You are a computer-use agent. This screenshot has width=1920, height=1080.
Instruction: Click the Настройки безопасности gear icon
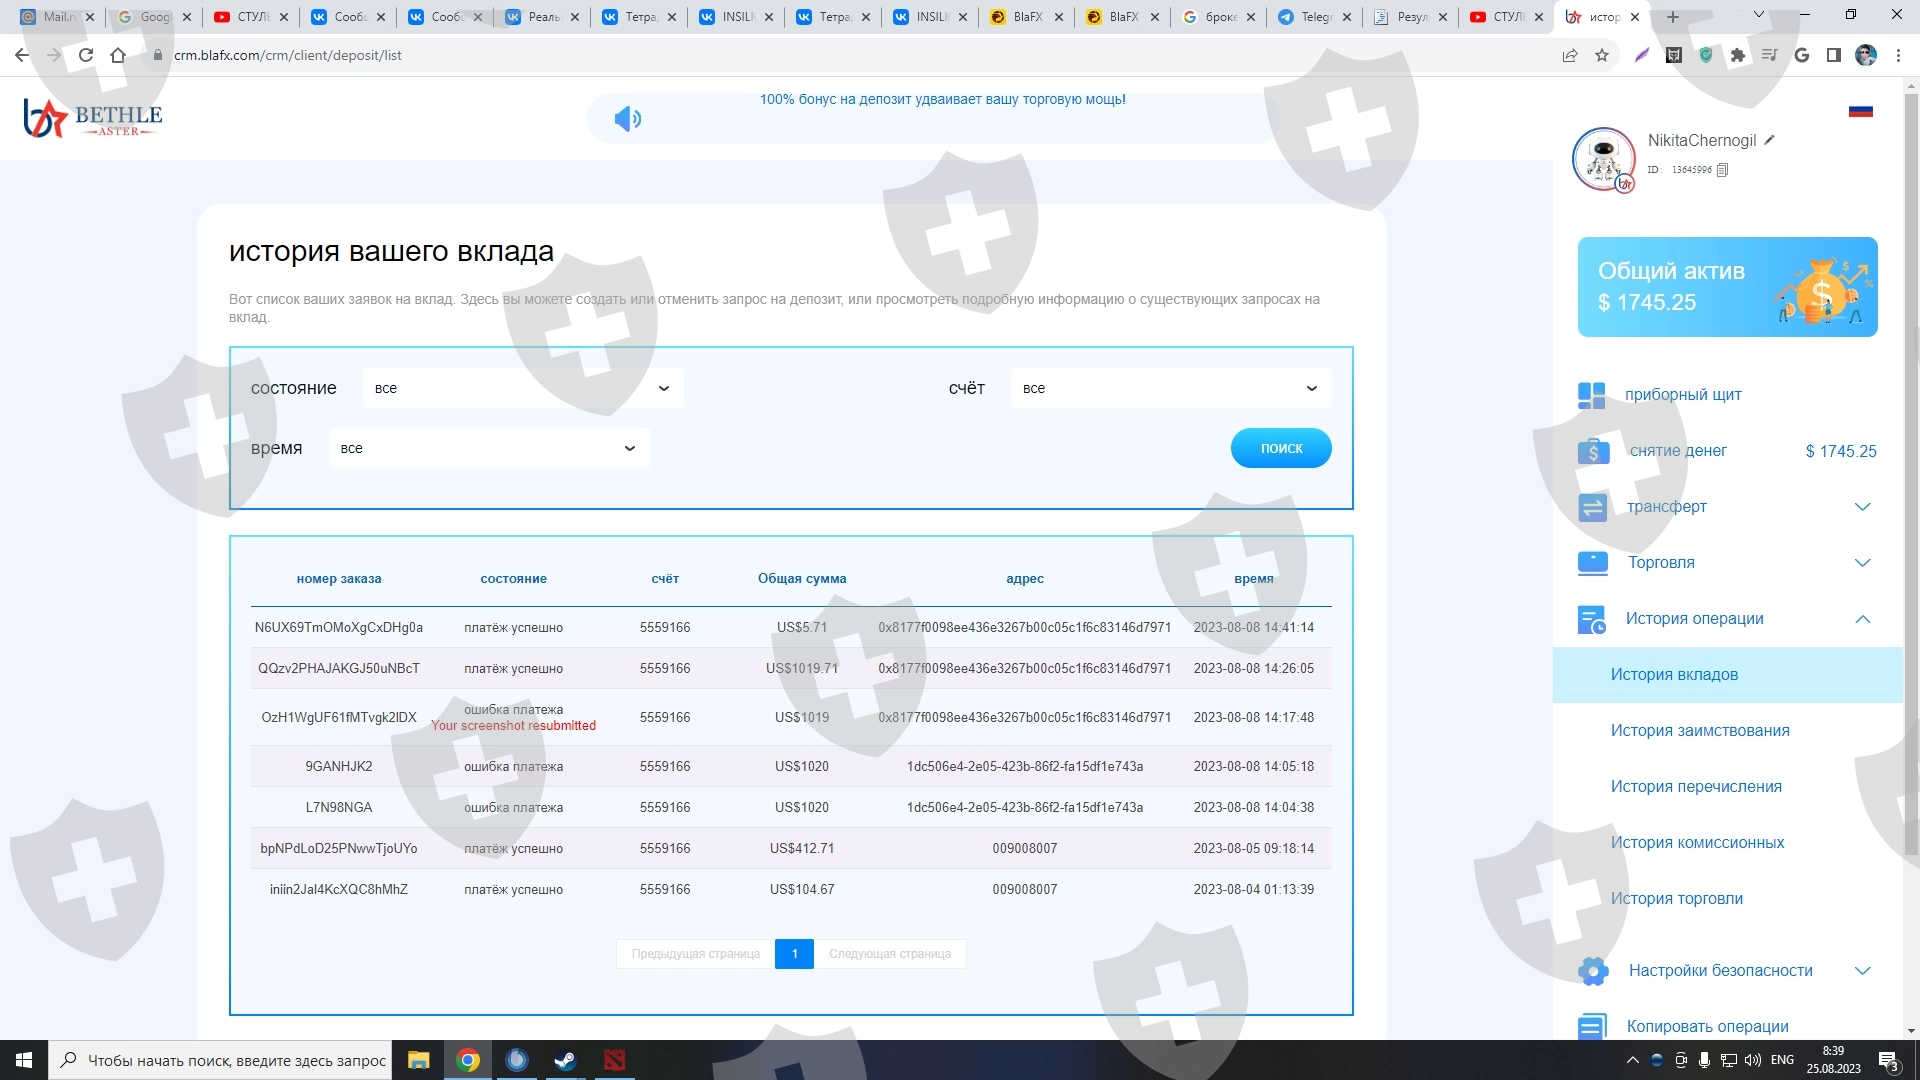pos(1593,971)
